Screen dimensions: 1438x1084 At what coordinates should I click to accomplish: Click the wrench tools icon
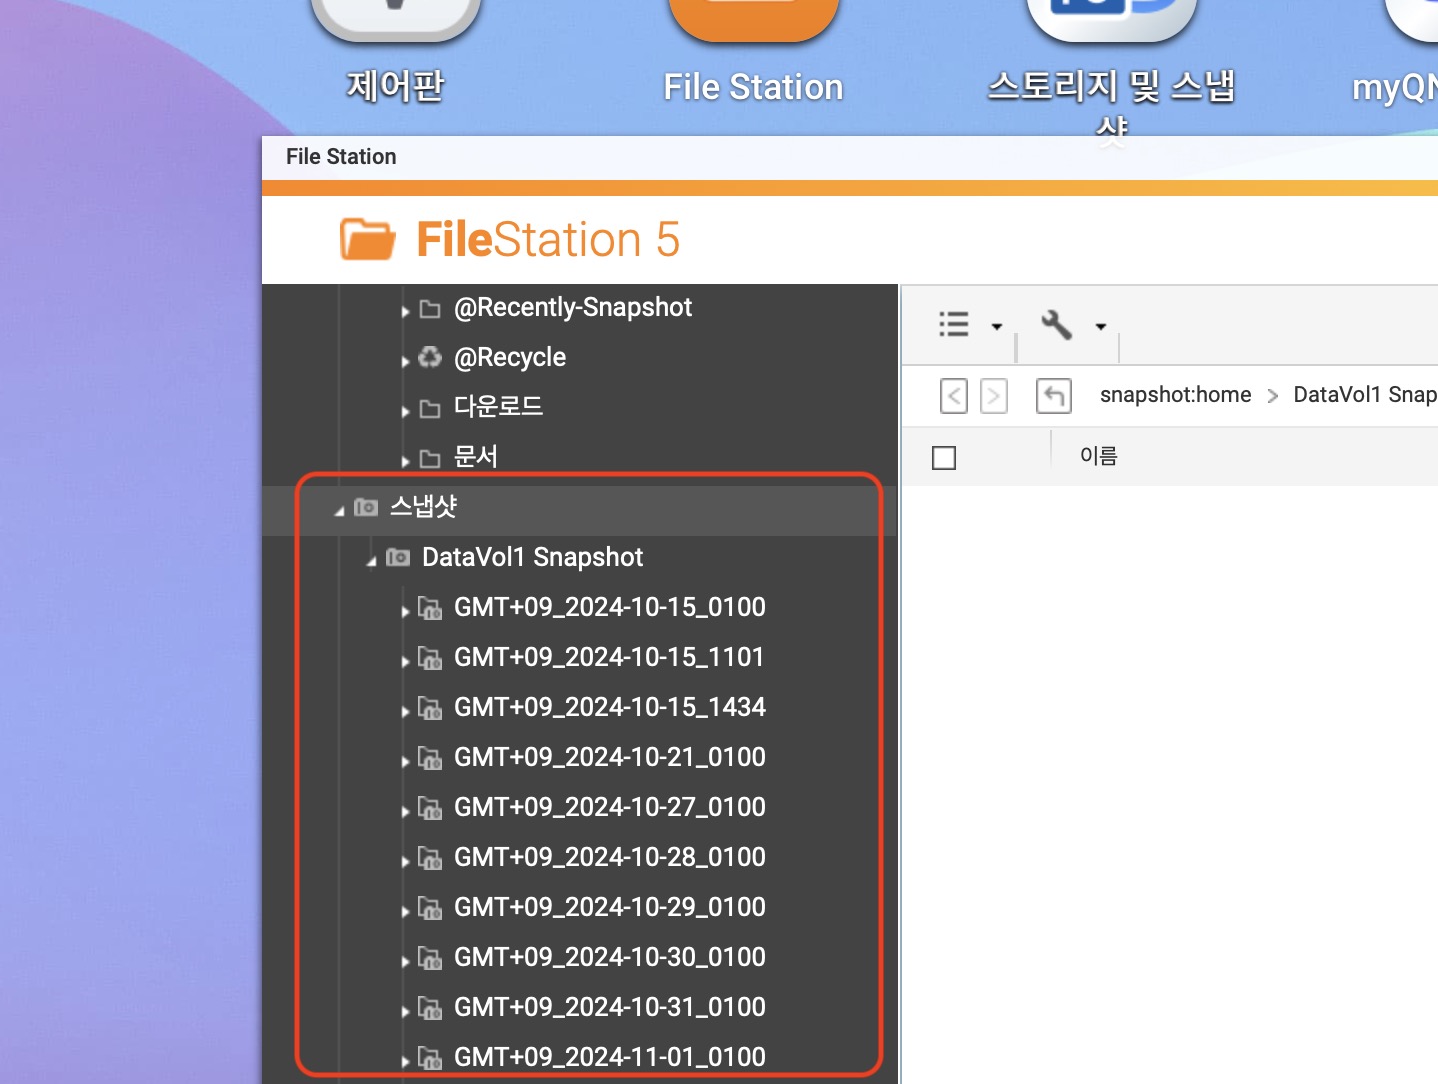1057,324
